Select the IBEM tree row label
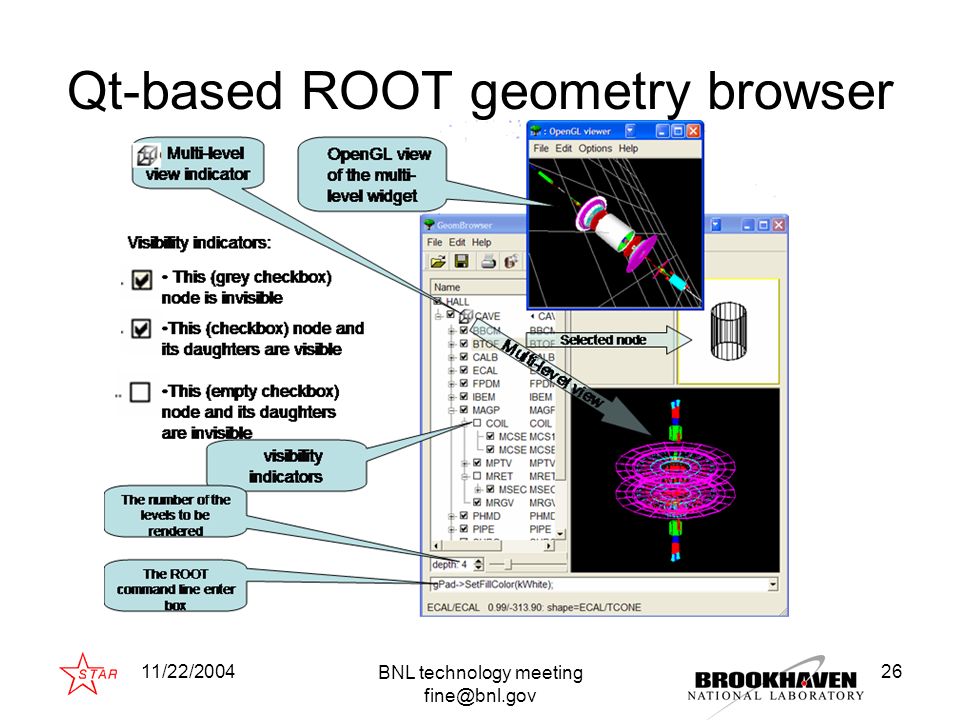Screen dimensions: 960x720 click(484, 397)
